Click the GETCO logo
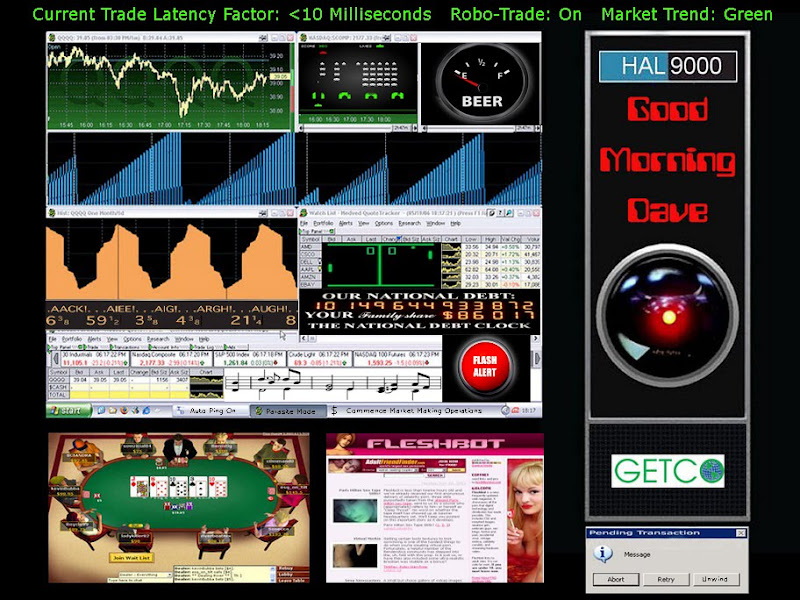 click(x=668, y=471)
